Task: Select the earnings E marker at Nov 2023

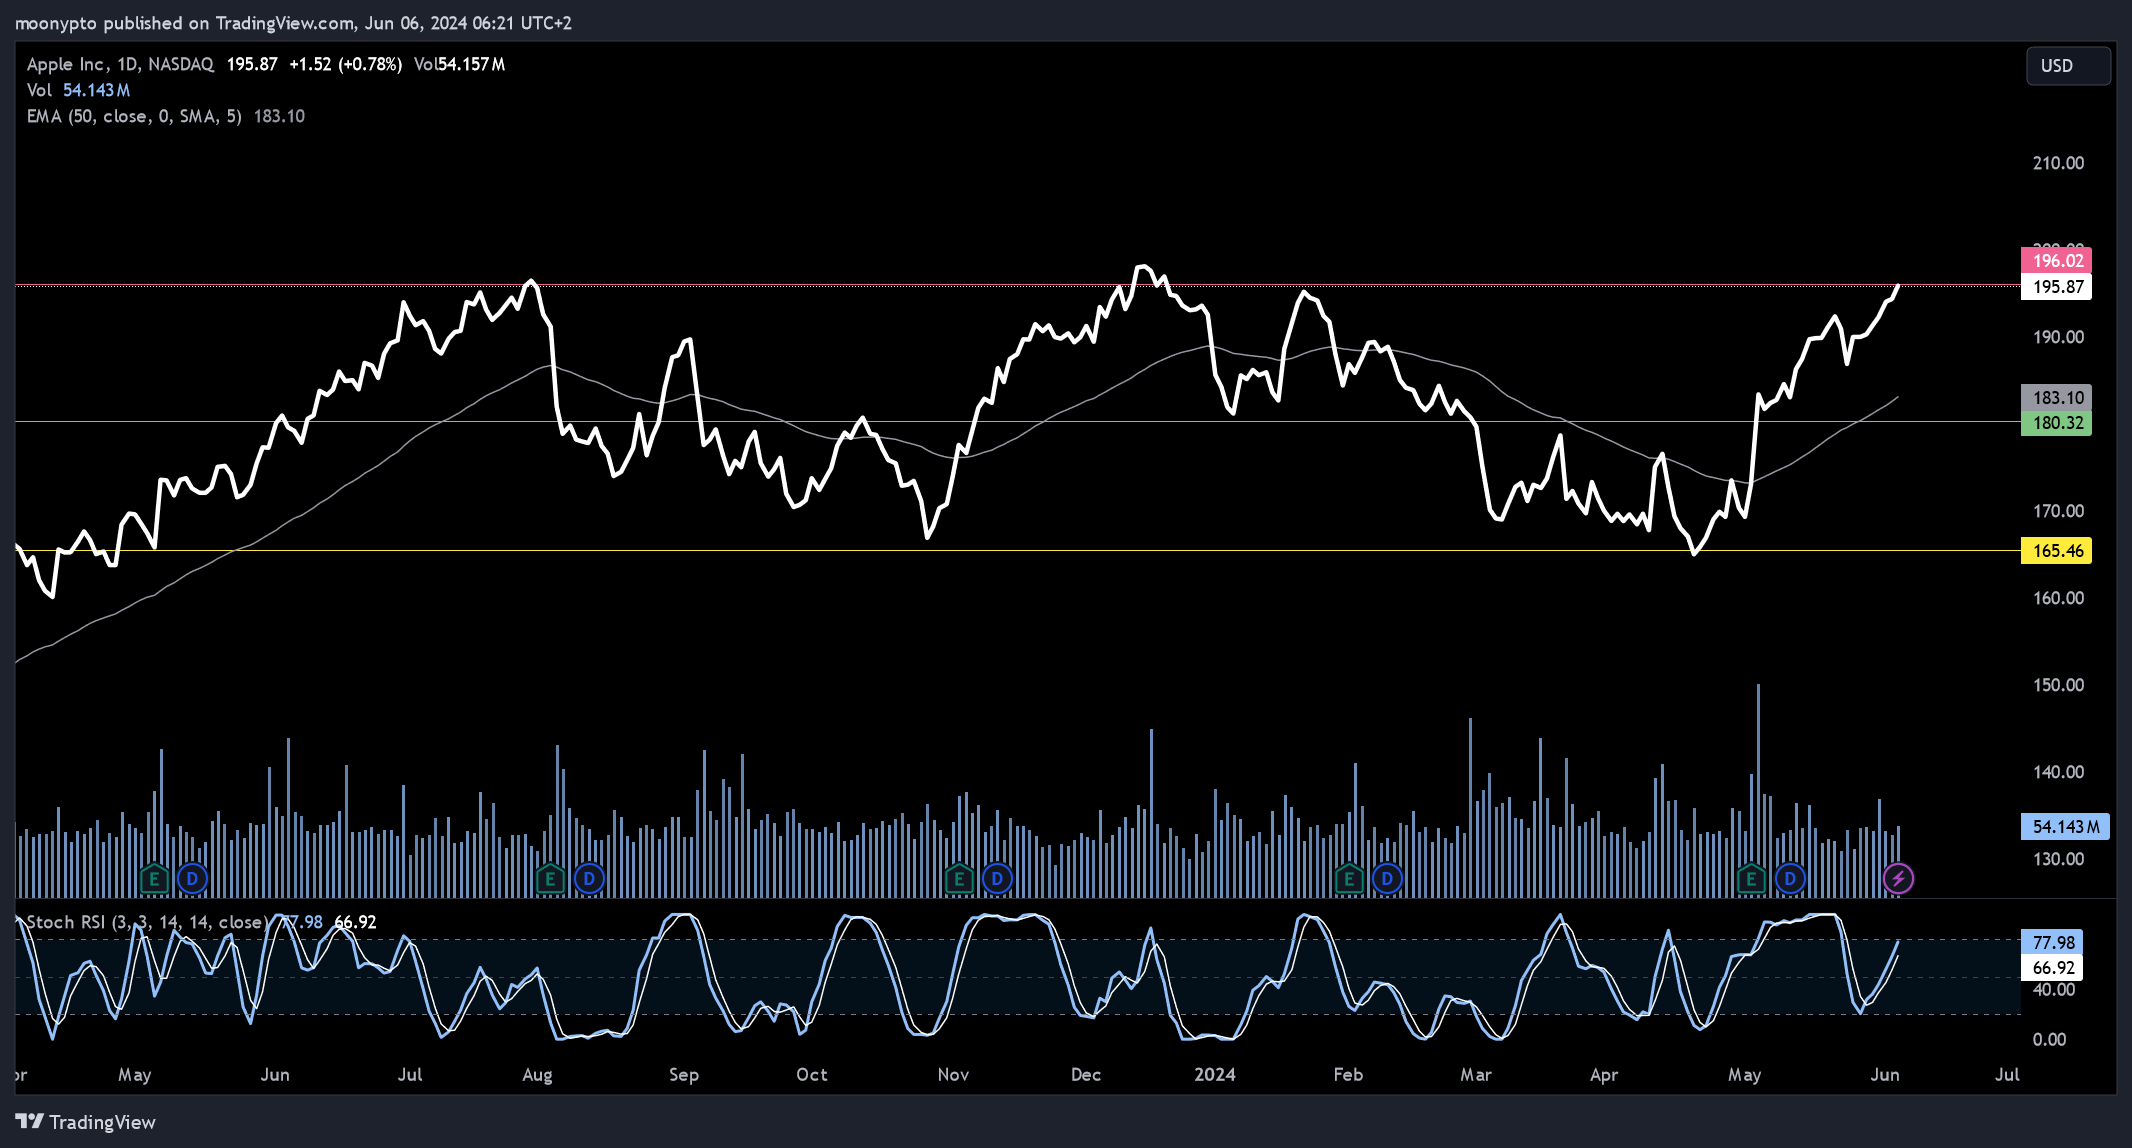Action: [x=958, y=879]
